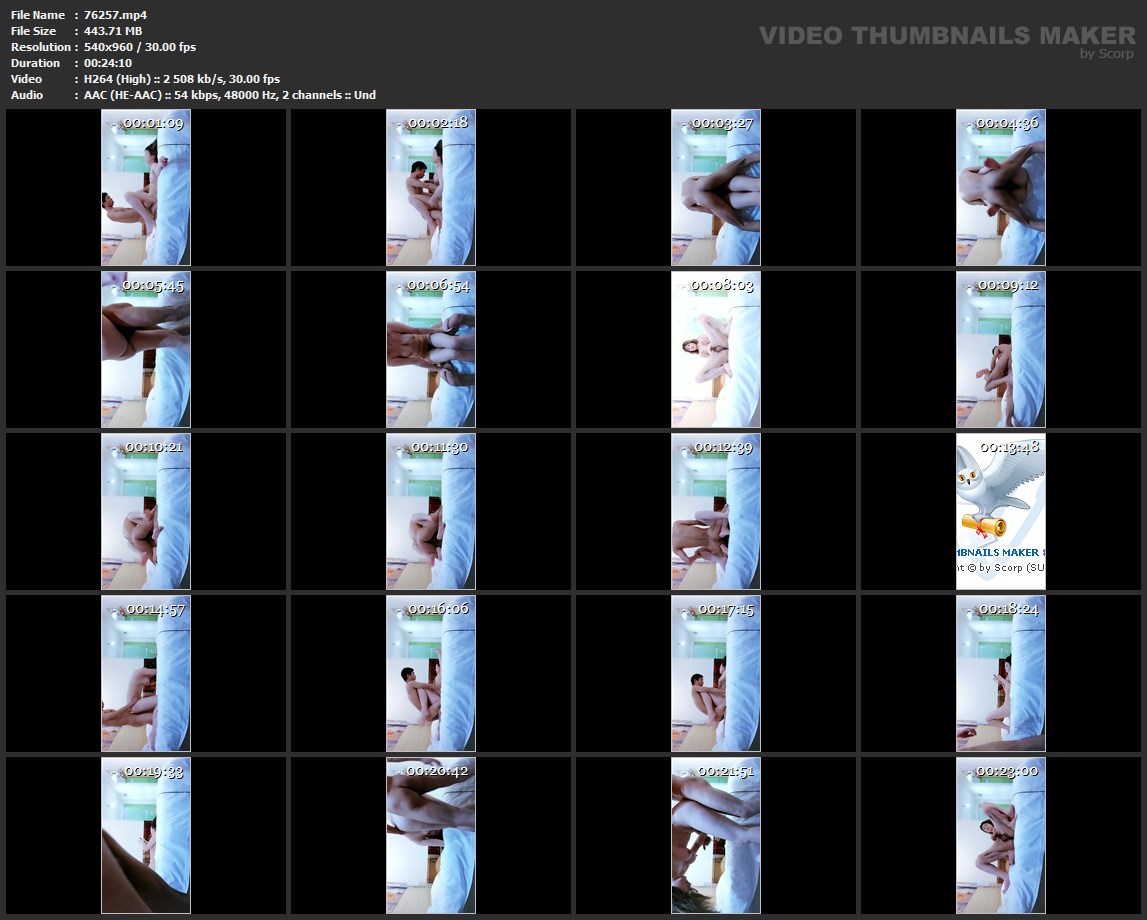
Task: Click the "by Scorp" credit text
Action: tap(1107, 55)
